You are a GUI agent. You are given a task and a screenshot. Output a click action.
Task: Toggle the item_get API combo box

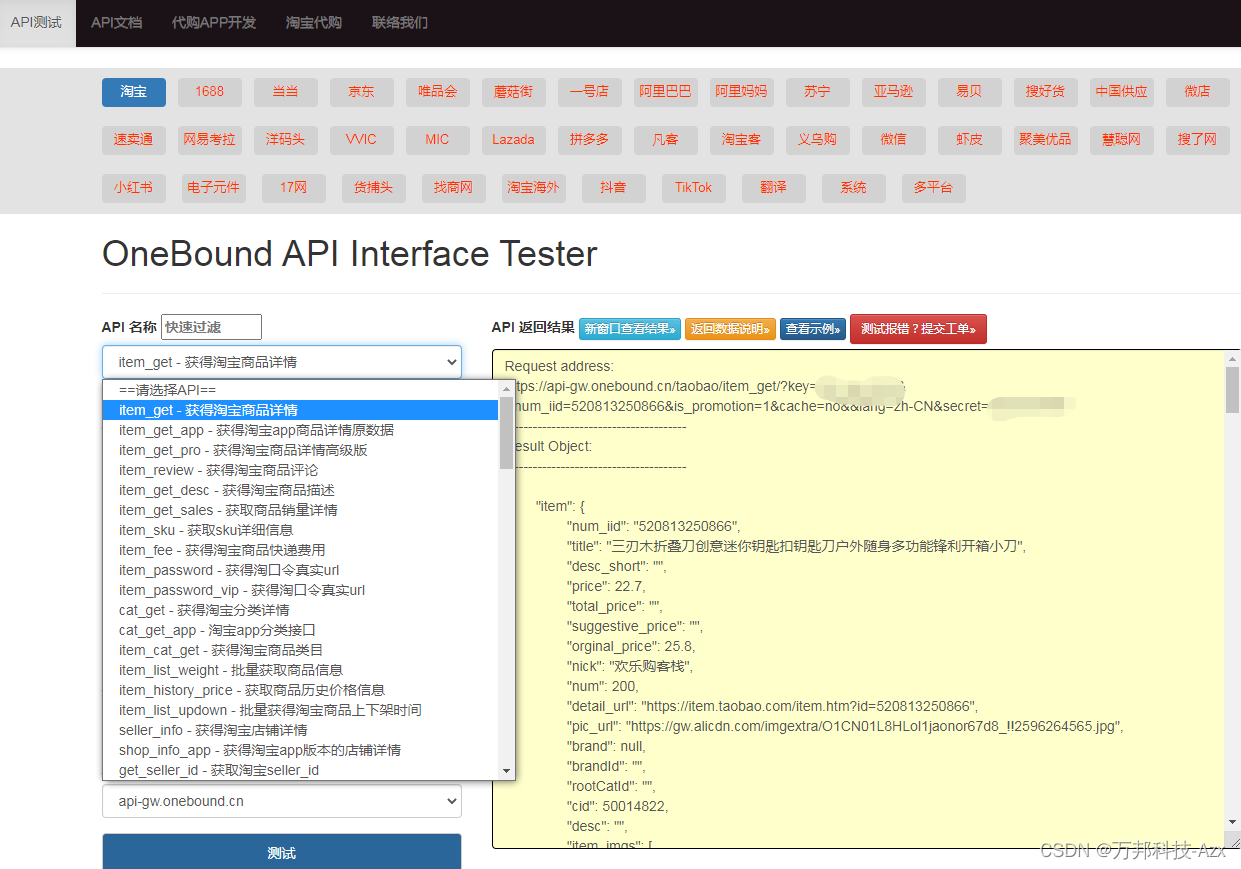coord(282,362)
